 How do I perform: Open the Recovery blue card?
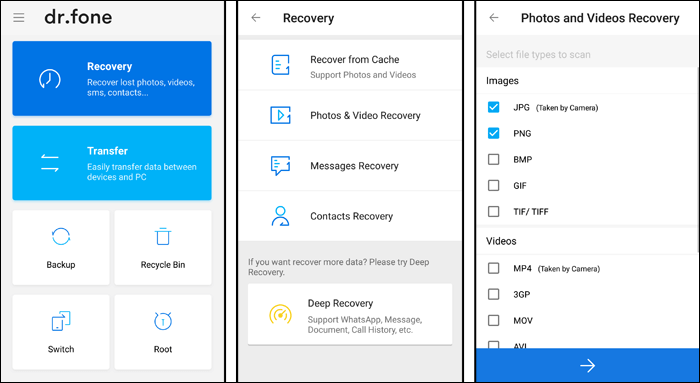pyautogui.click(x=112, y=79)
